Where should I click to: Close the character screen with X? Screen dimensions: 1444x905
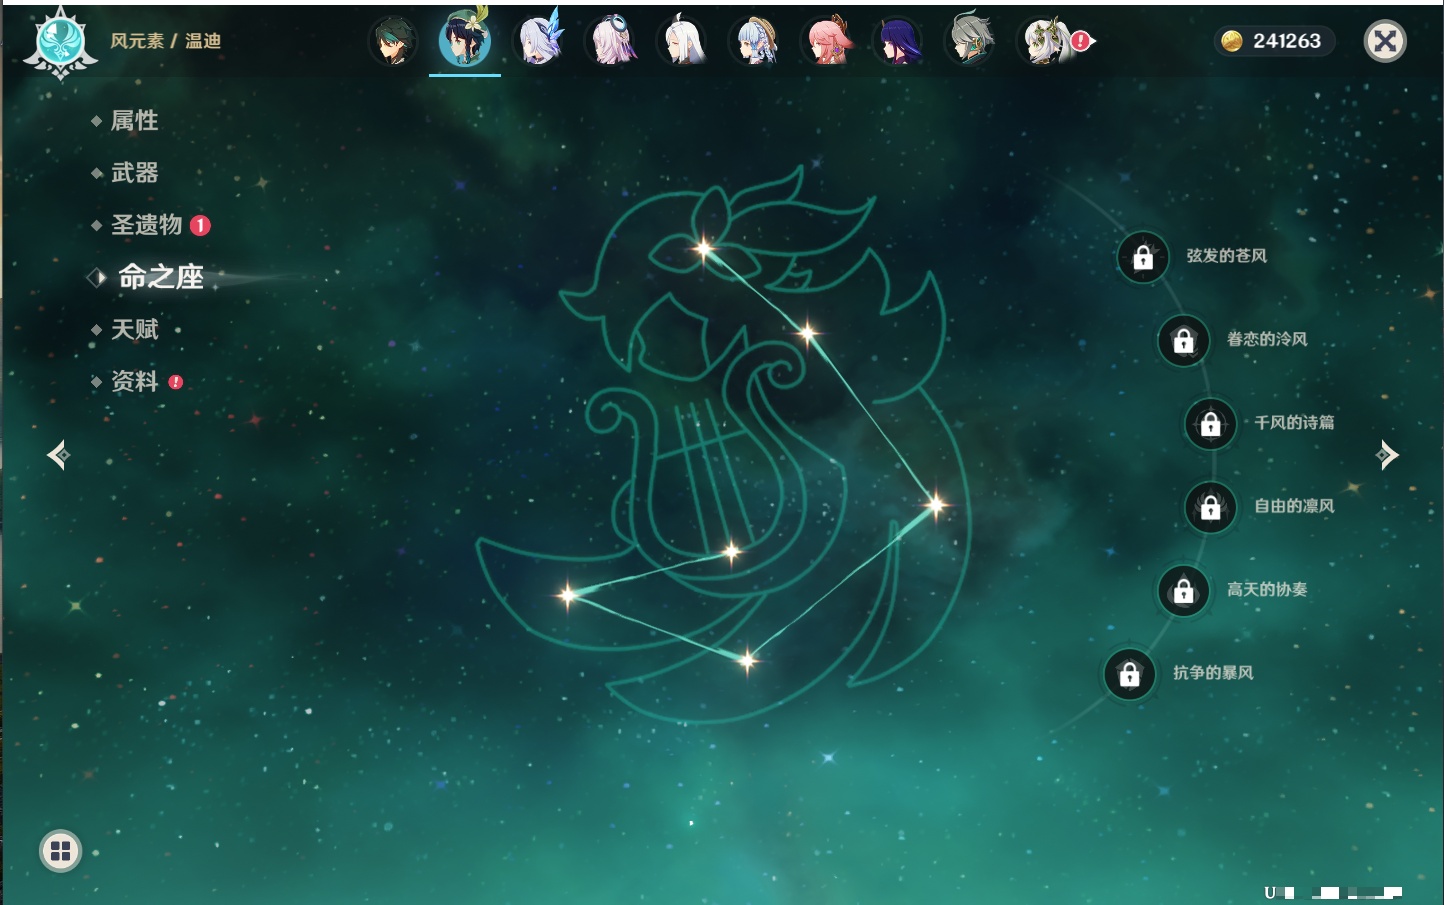point(1385,41)
